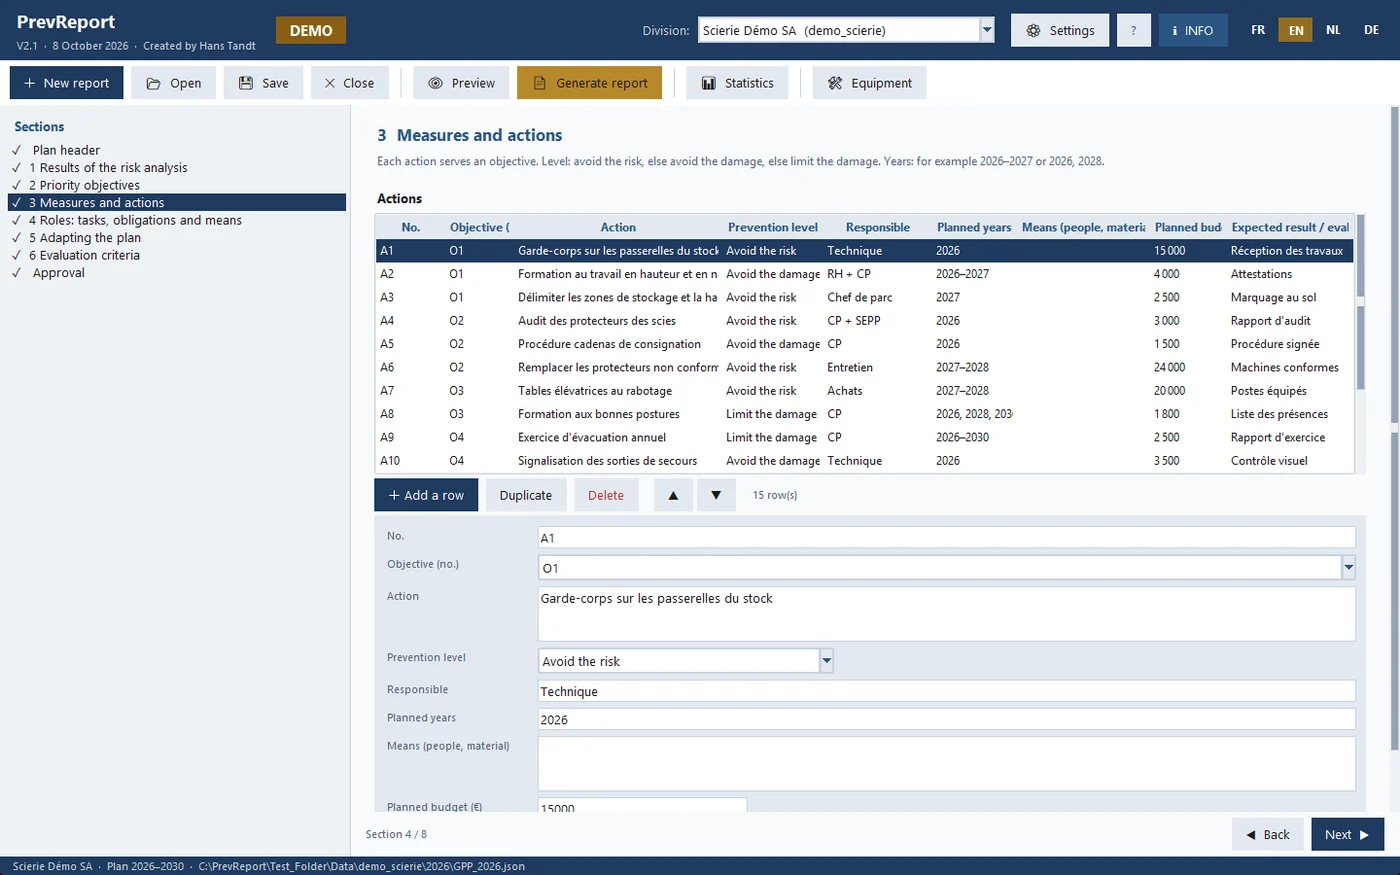Open the Objective (no.) dropdown arrow
This screenshot has width=1400, height=875.
click(1349, 568)
